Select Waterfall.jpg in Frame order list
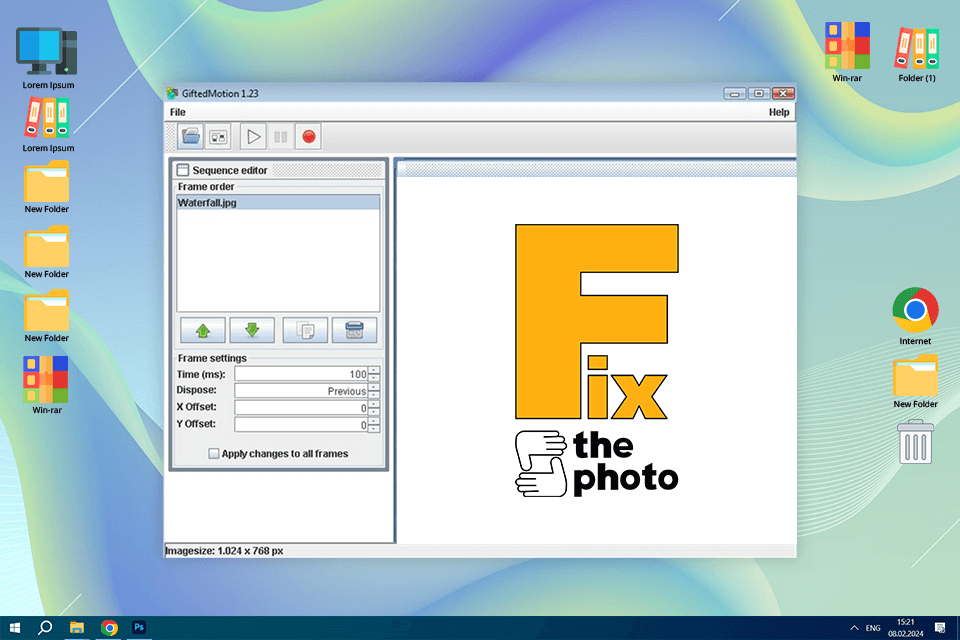The width and height of the screenshot is (960, 640). pyautogui.click(x=278, y=203)
